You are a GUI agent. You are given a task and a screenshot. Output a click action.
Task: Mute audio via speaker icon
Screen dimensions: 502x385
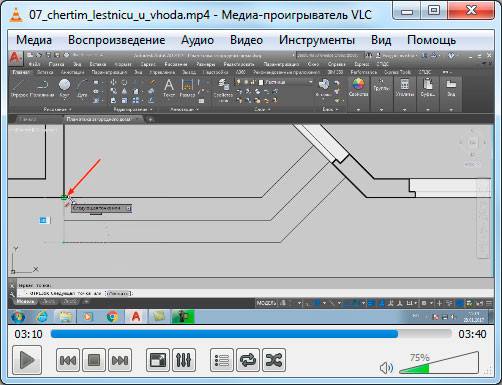pyautogui.click(x=386, y=368)
